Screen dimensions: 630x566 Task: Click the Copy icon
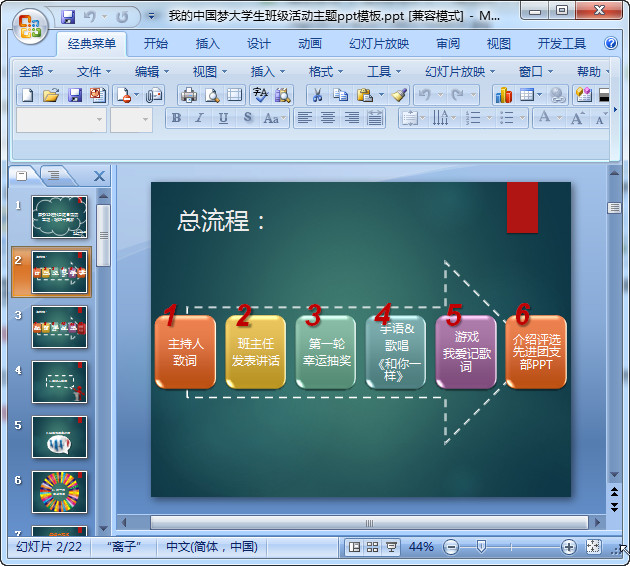(x=340, y=95)
